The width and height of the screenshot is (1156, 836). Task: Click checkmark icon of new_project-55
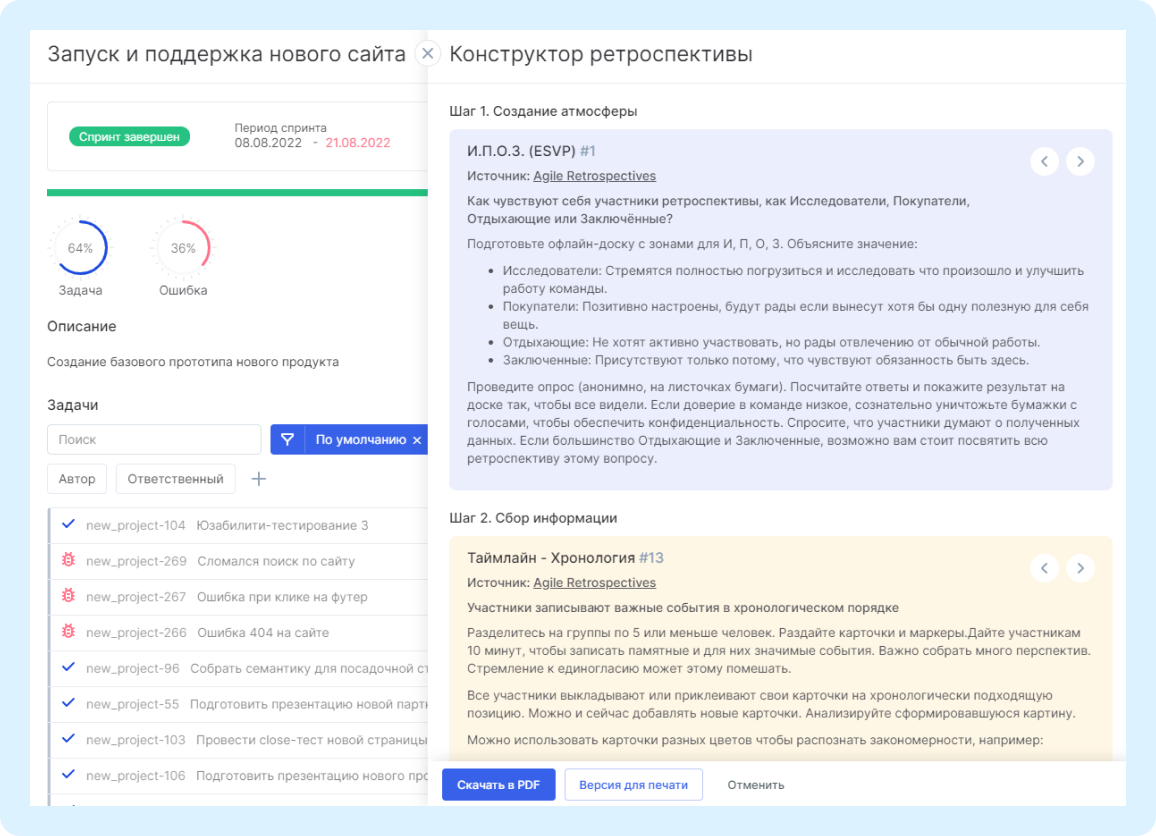69,703
